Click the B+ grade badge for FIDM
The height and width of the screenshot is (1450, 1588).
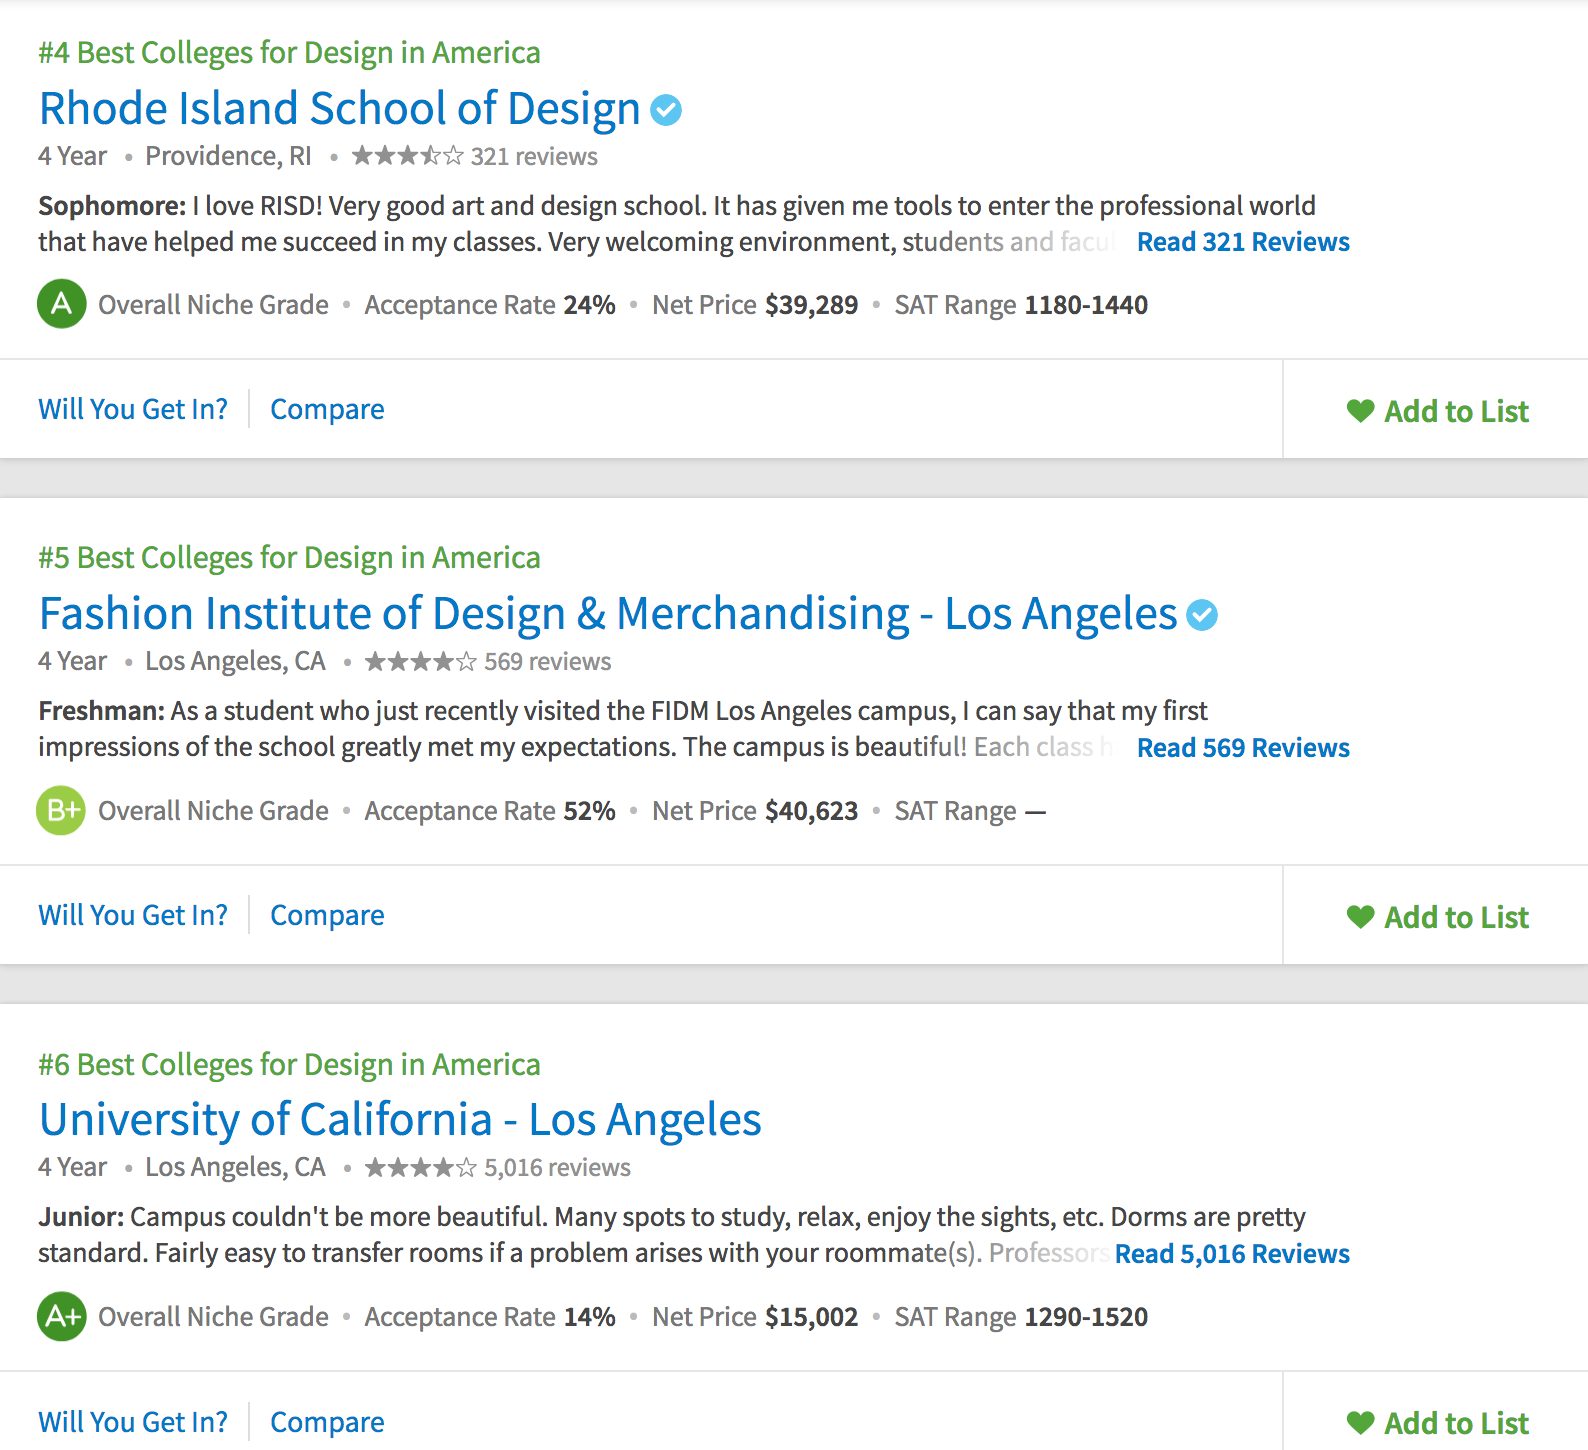click(62, 810)
